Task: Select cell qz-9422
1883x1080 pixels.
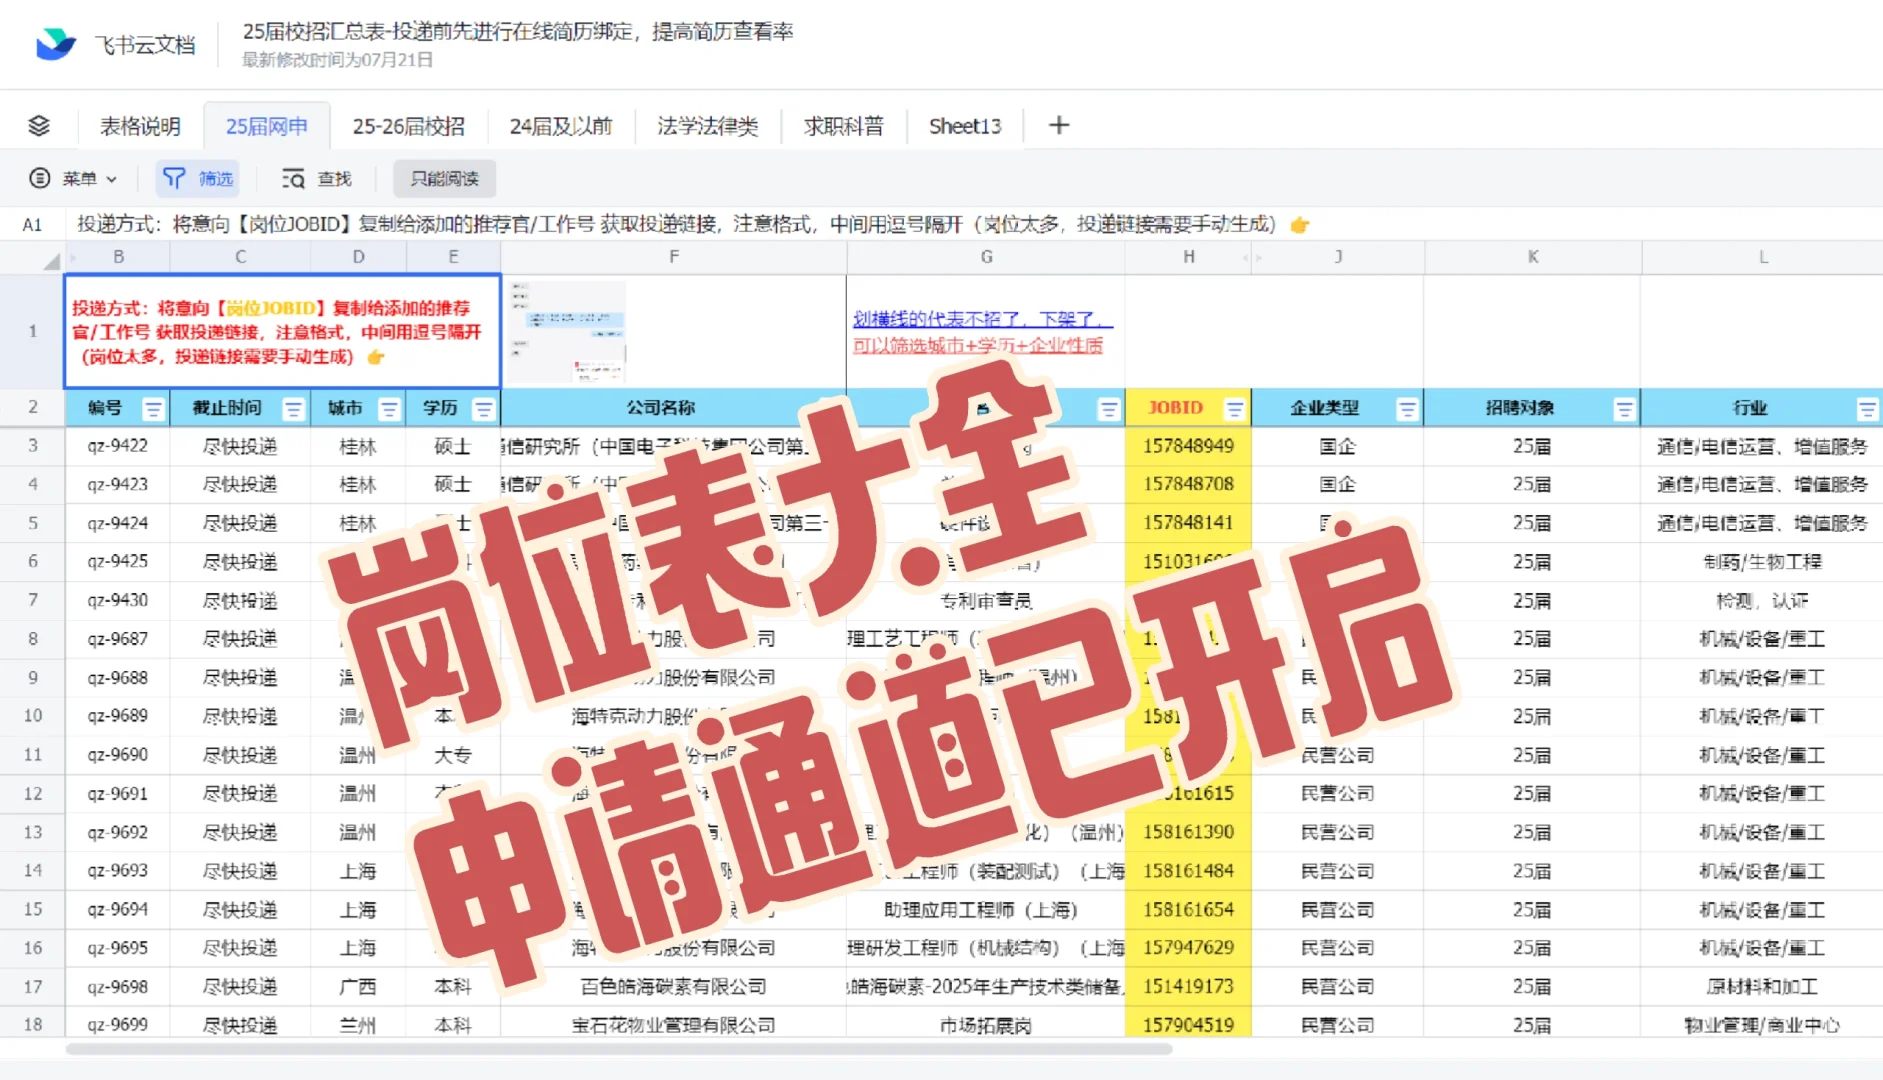Action: (117, 446)
